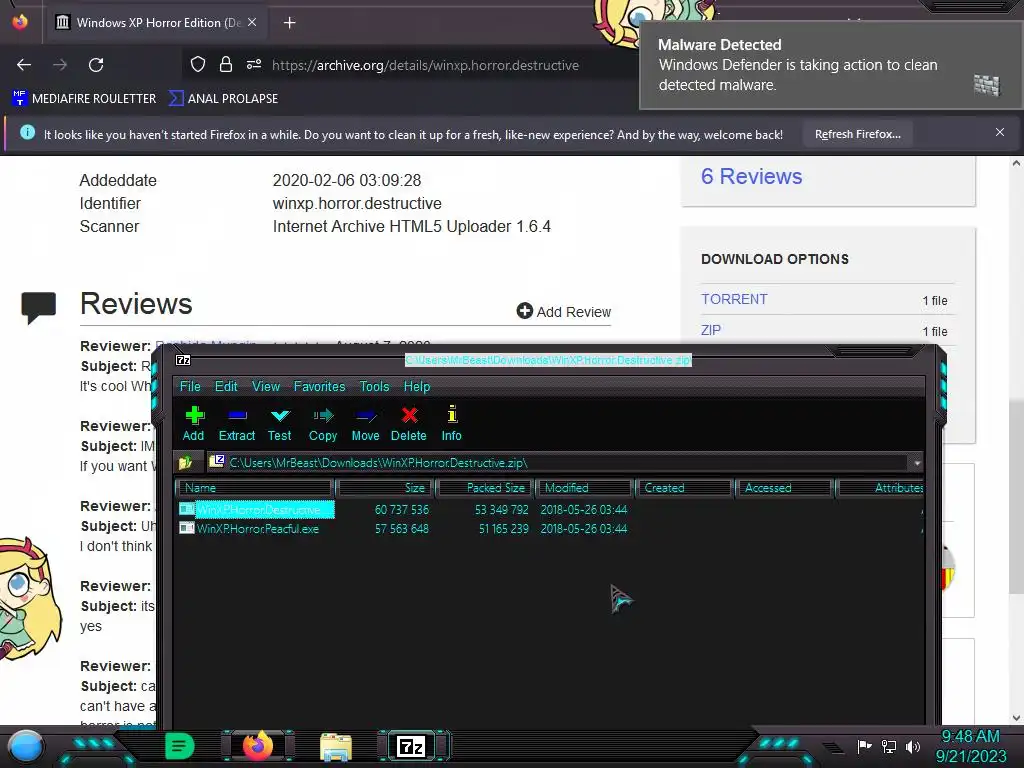The image size is (1024, 768).
Task: Sort by Packed Size column
Action: [x=486, y=488]
